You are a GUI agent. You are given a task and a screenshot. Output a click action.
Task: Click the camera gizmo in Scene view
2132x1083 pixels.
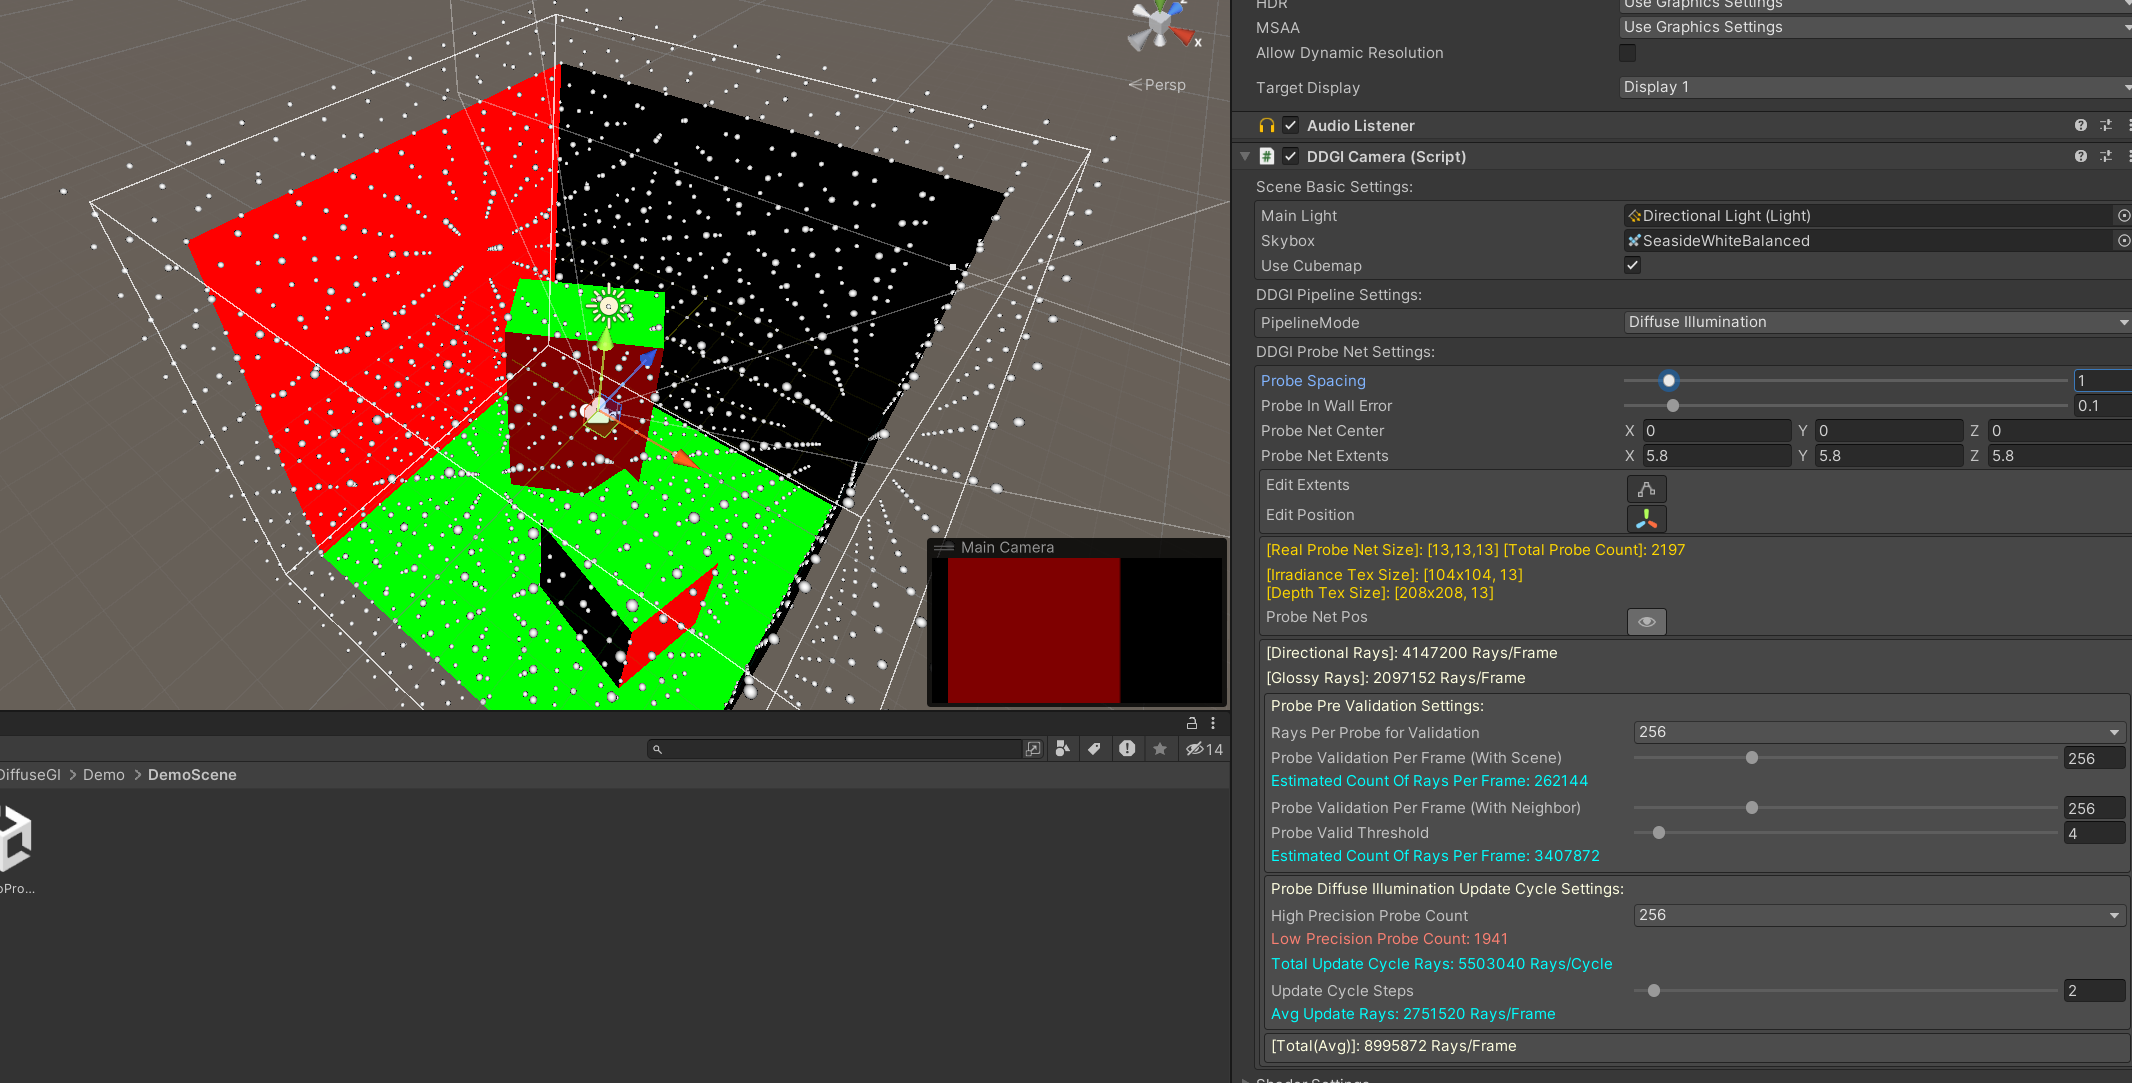point(599,412)
